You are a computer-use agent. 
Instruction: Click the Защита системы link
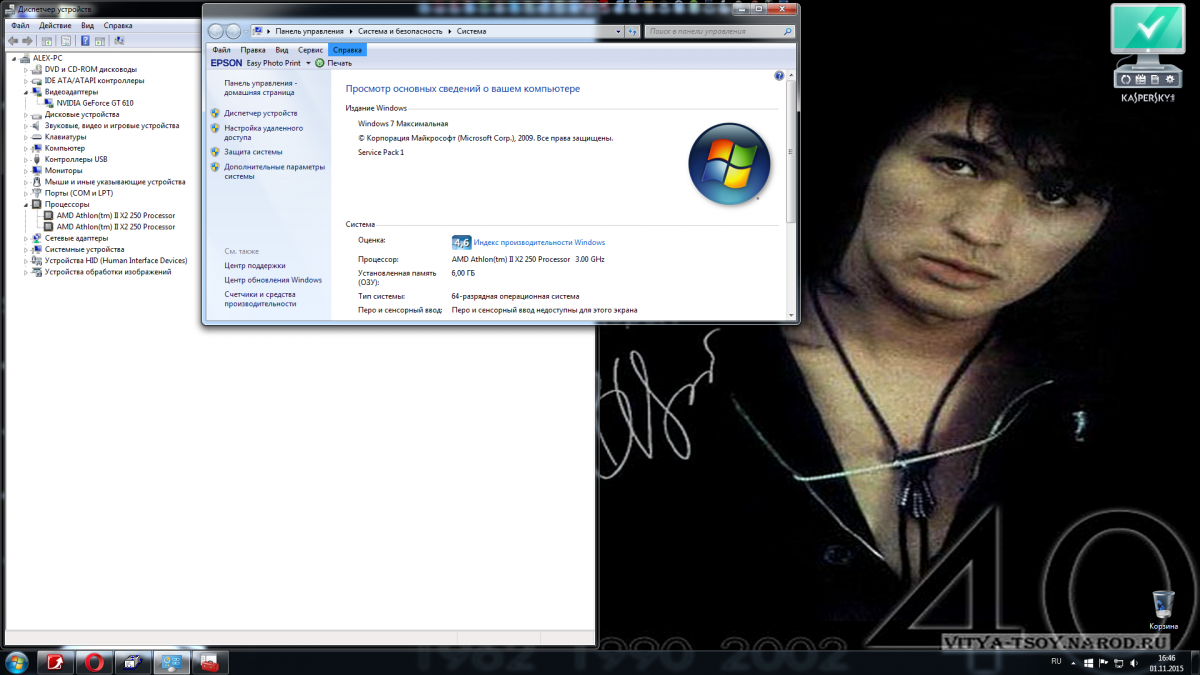click(x=253, y=152)
